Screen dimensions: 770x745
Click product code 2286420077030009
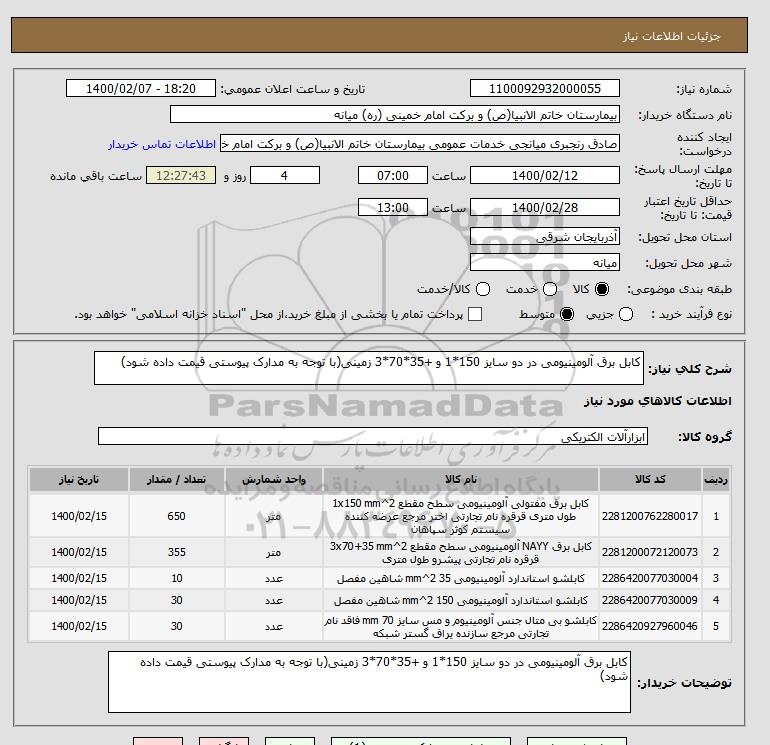point(650,600)
